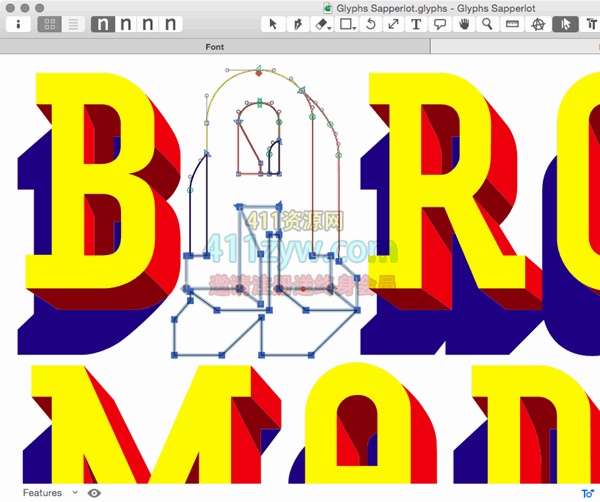Select the Measurement ruler tool

pos(512,24)
